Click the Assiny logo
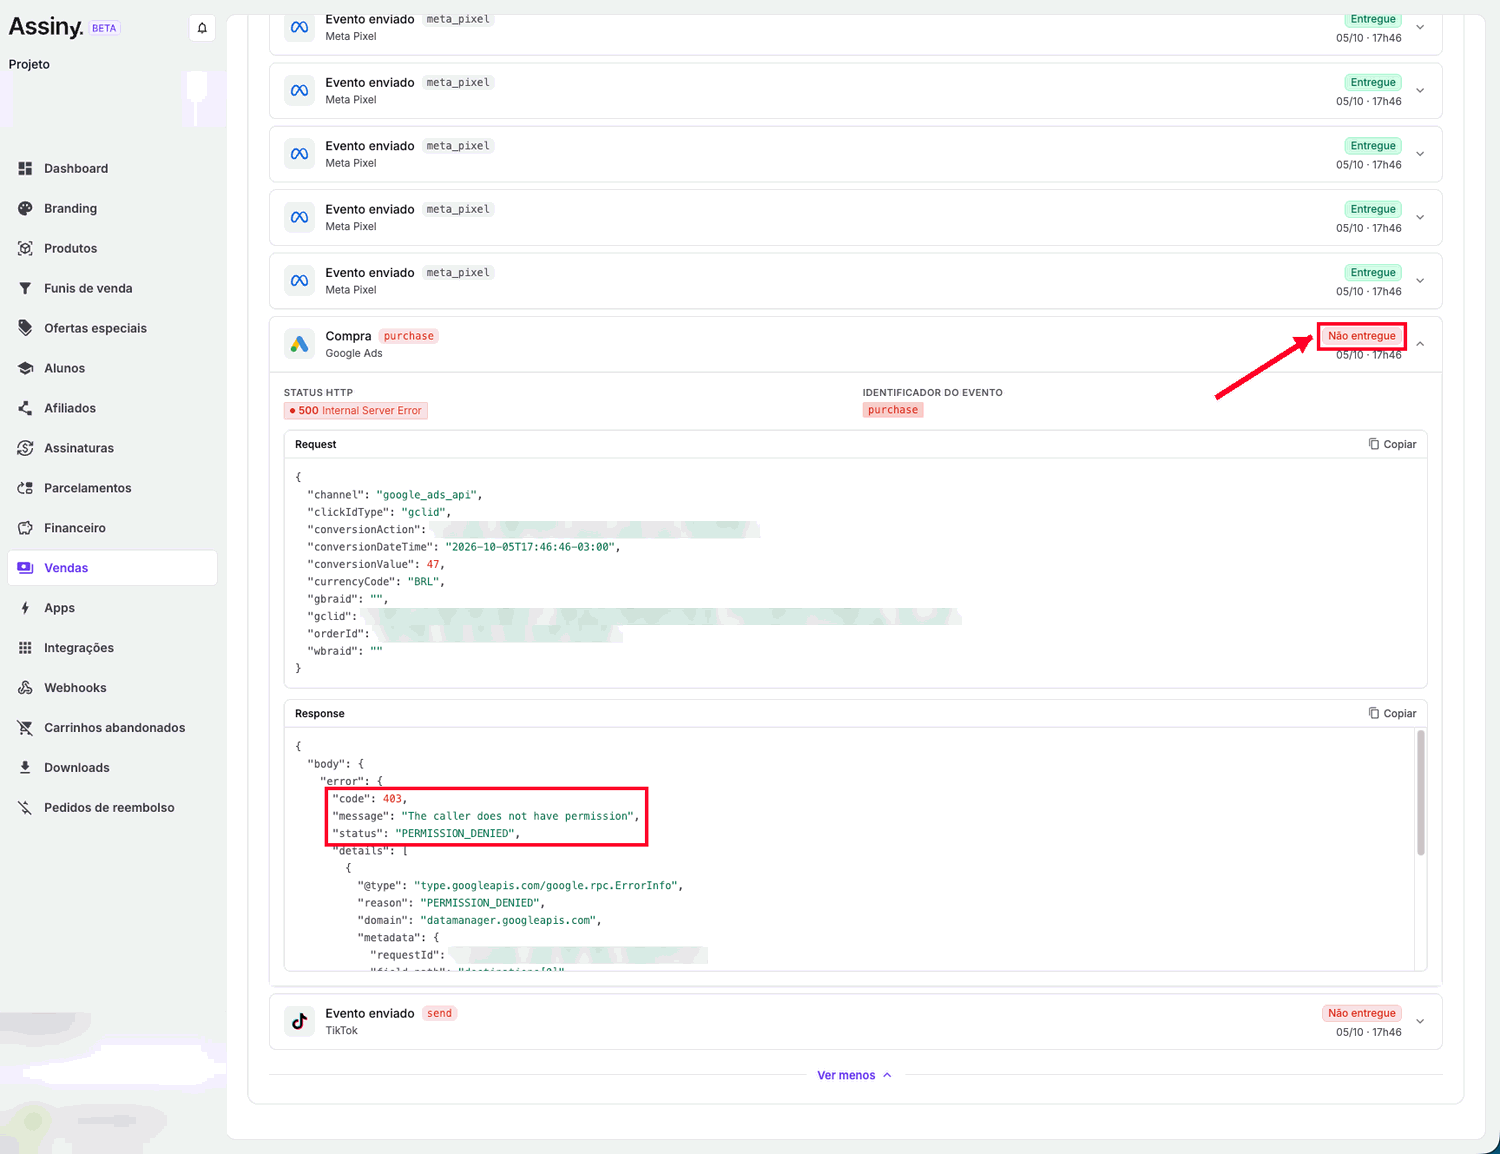The width and height of the screenshot is (1500, 1154). (x=46, y=27)
